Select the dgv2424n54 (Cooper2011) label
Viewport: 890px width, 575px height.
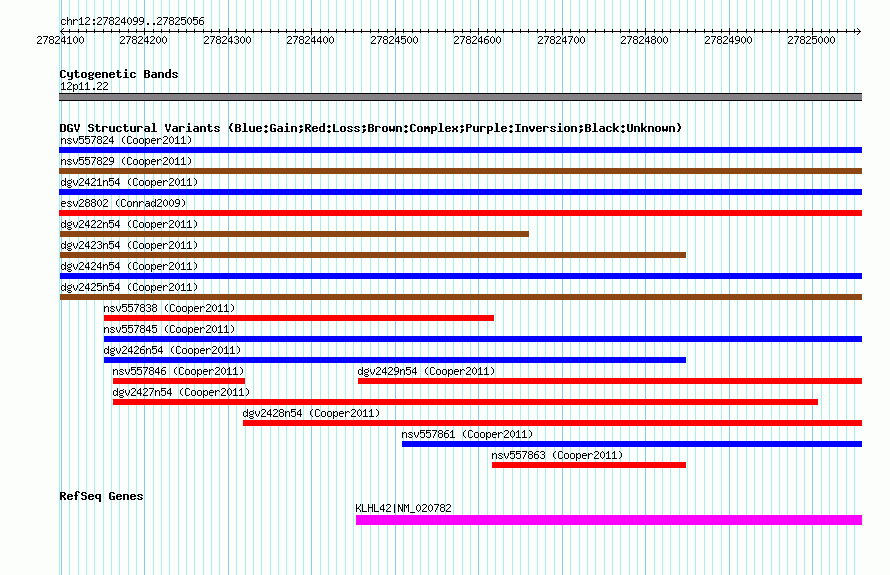[x=129, y=266]
